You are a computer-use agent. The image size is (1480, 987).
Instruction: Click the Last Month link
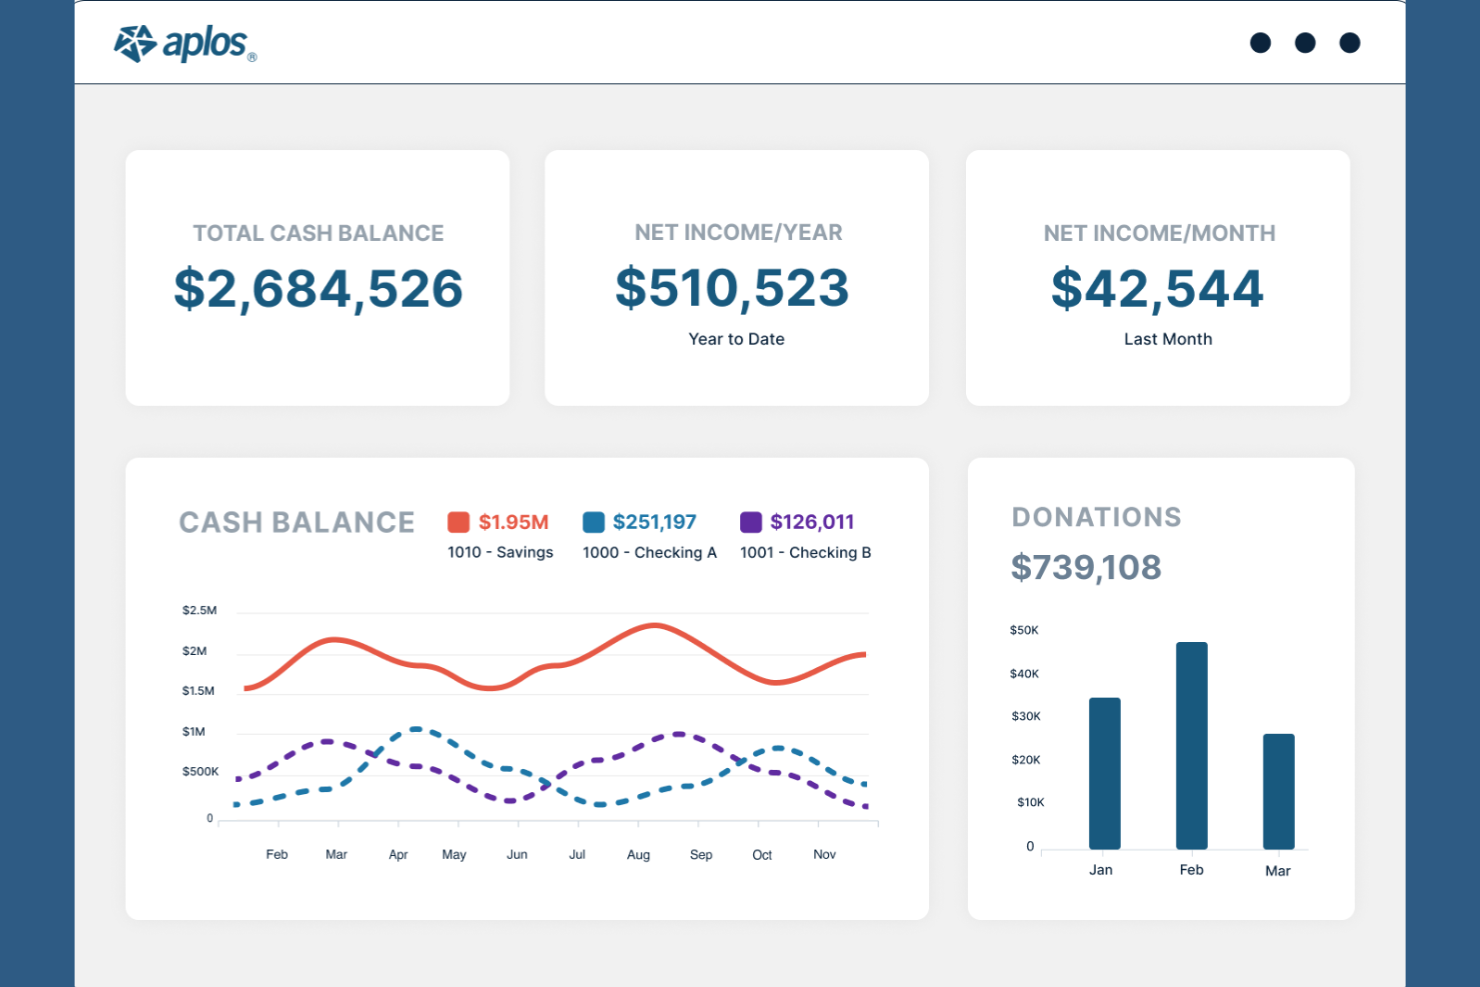tap(1167, 339)
